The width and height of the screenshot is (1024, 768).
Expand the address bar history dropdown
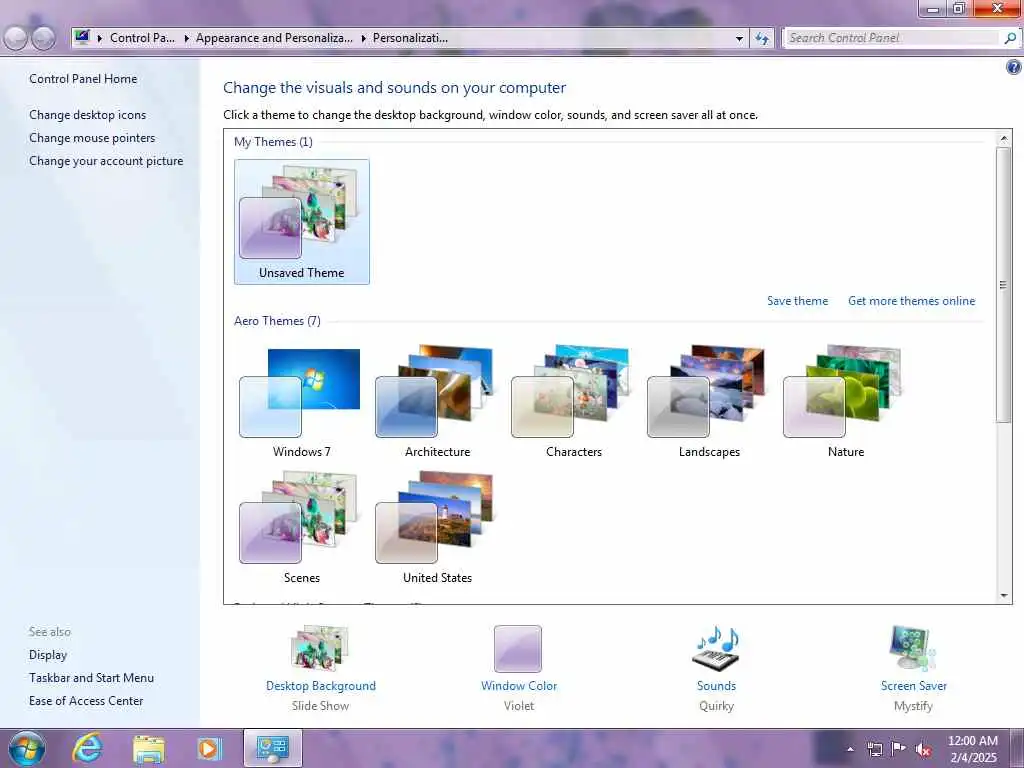pyautogui.click(x=739, y=39)
